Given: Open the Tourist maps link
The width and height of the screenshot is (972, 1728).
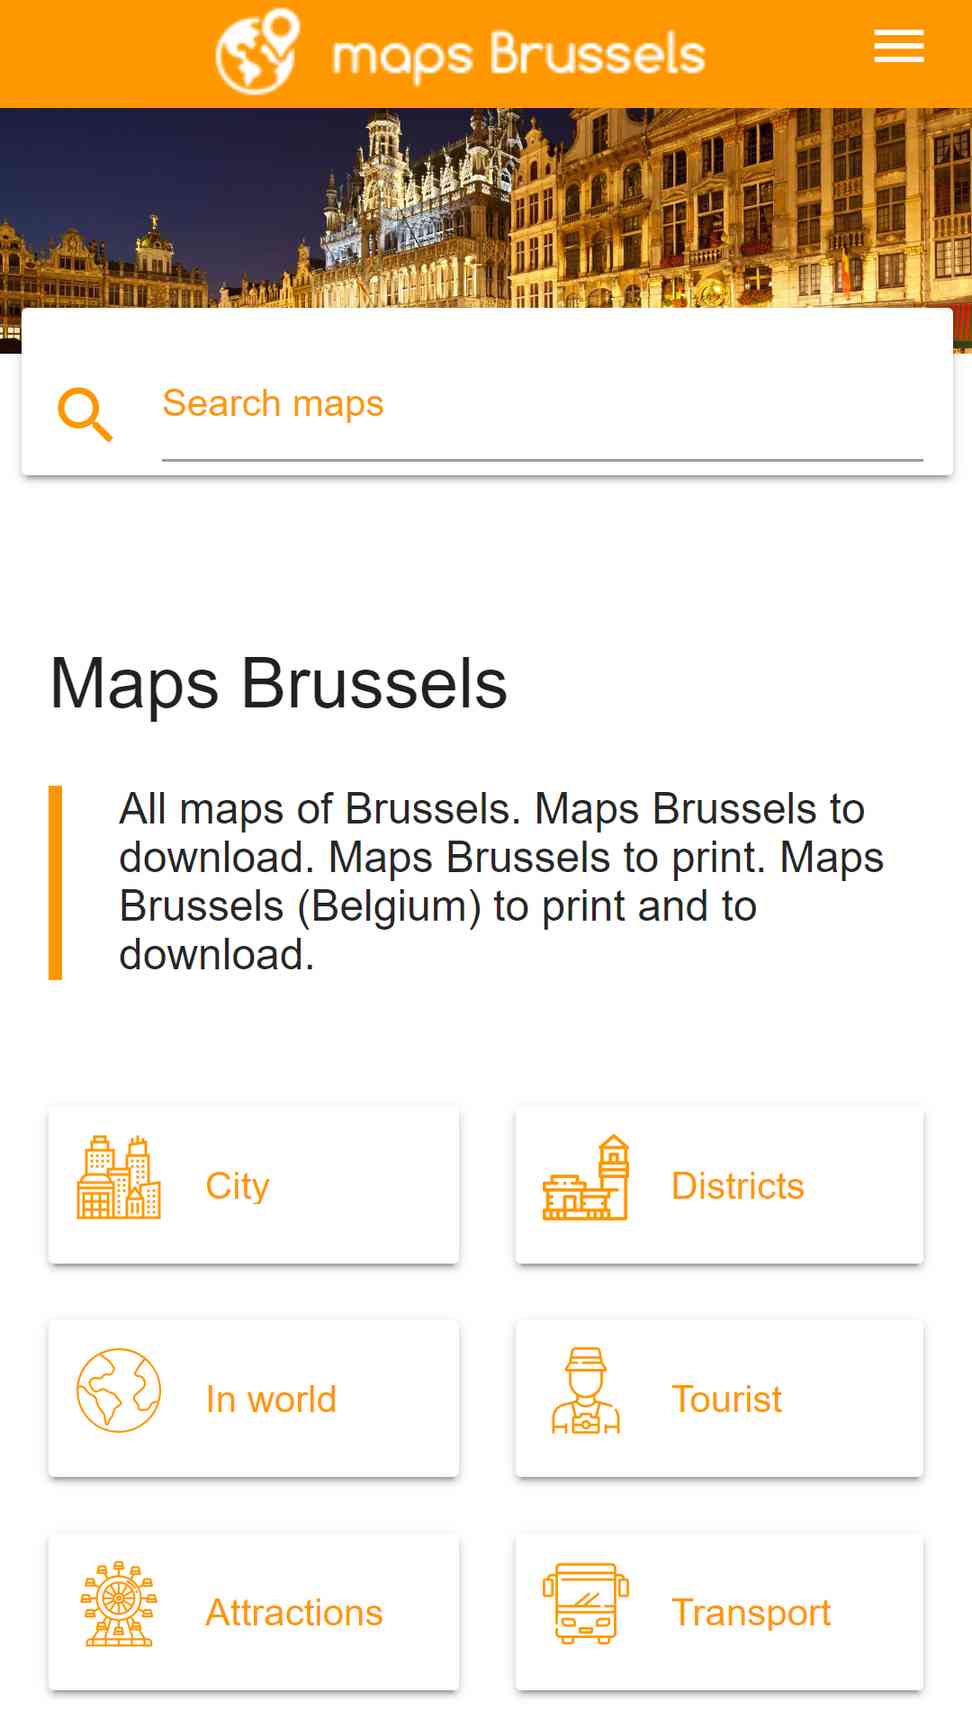Looking at the screenshot, I should (x=719, y=1398).
